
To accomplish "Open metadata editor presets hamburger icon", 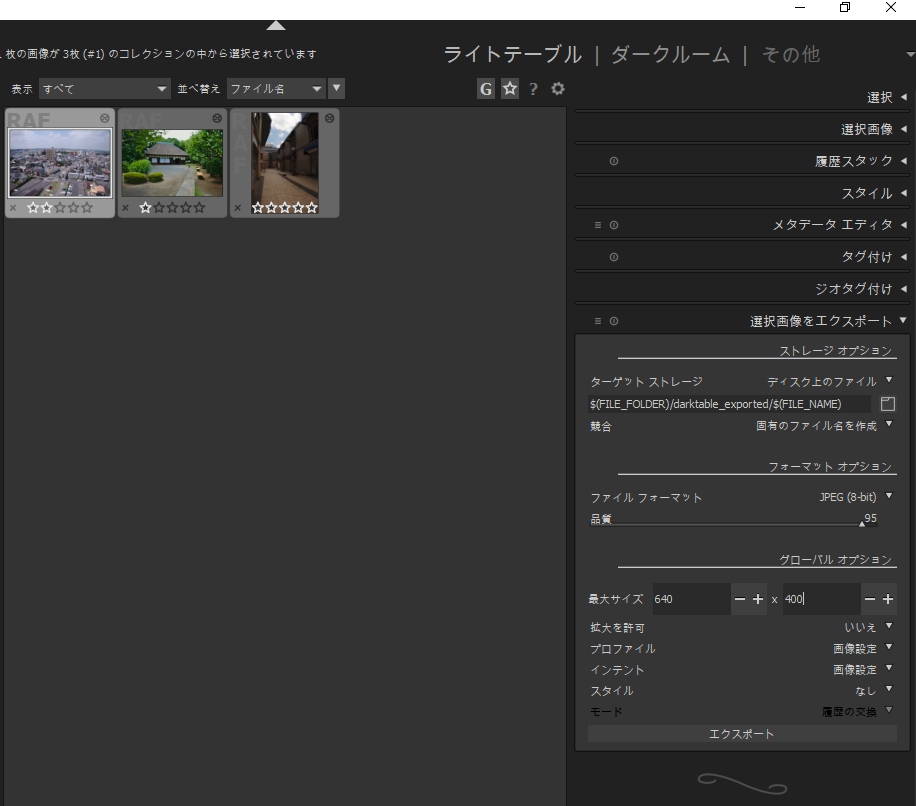I will coord(596,224).
